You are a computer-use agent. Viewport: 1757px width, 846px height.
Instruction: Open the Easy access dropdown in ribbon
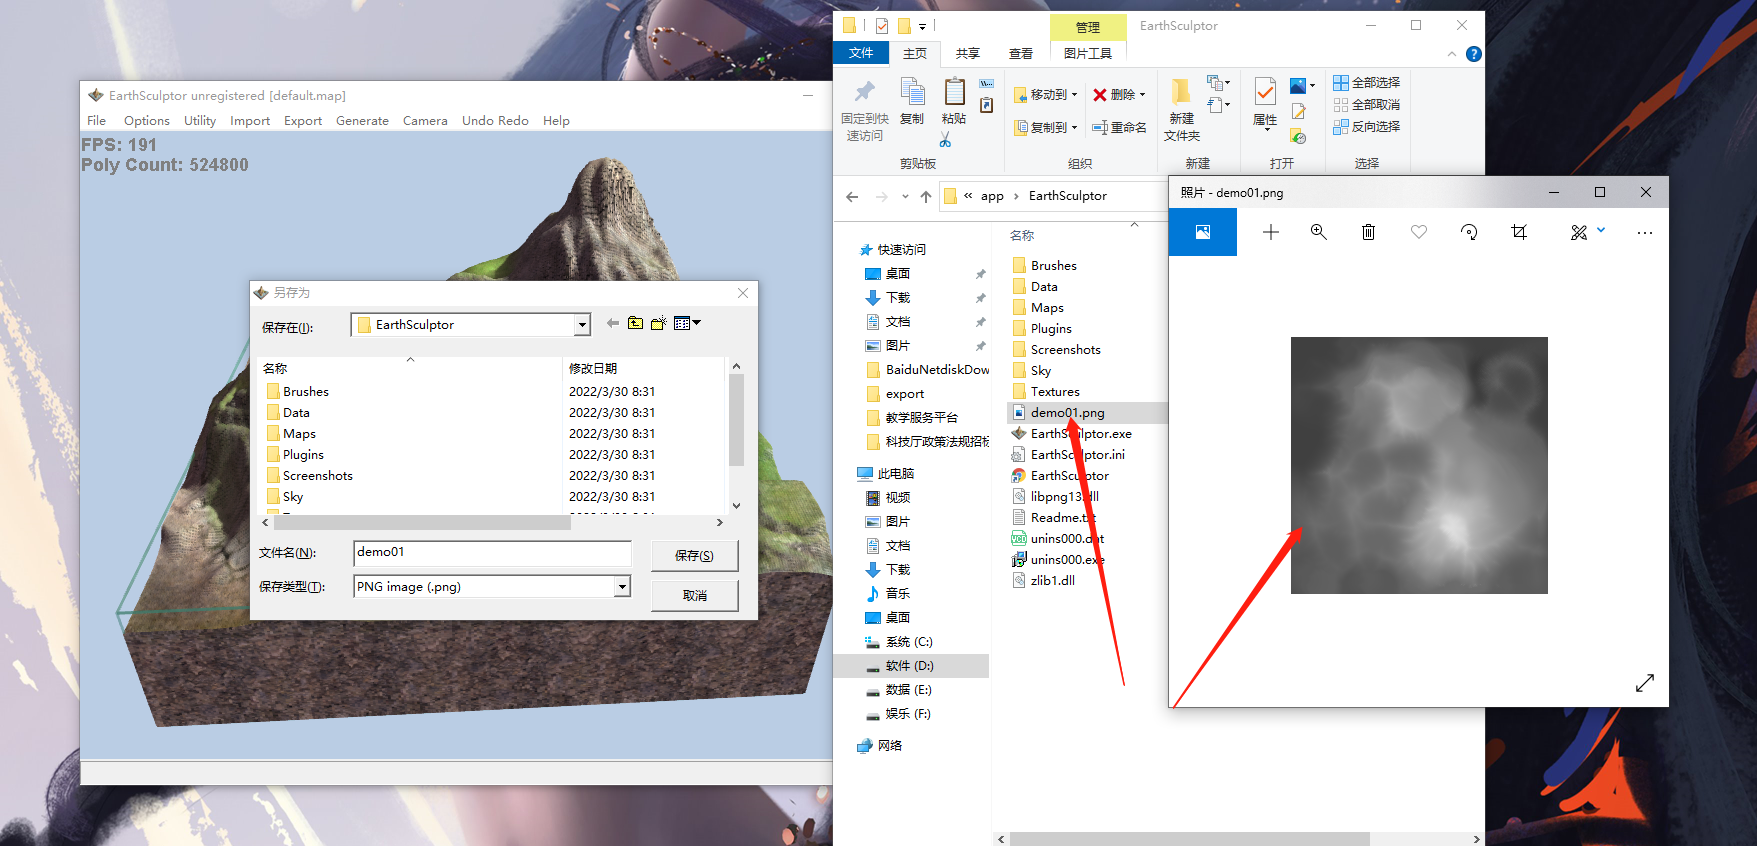pos(1218,105)
